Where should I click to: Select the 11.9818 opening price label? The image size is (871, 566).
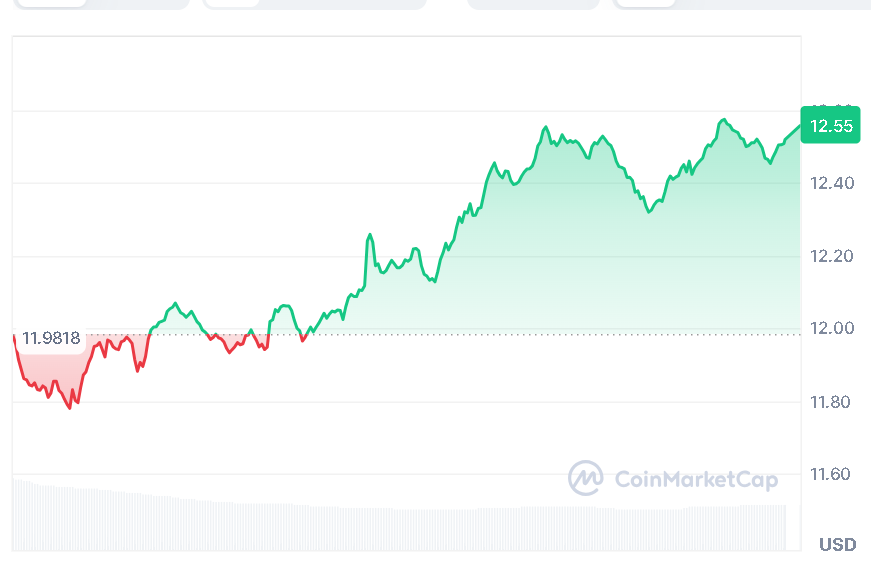click(x=51, y=338)
